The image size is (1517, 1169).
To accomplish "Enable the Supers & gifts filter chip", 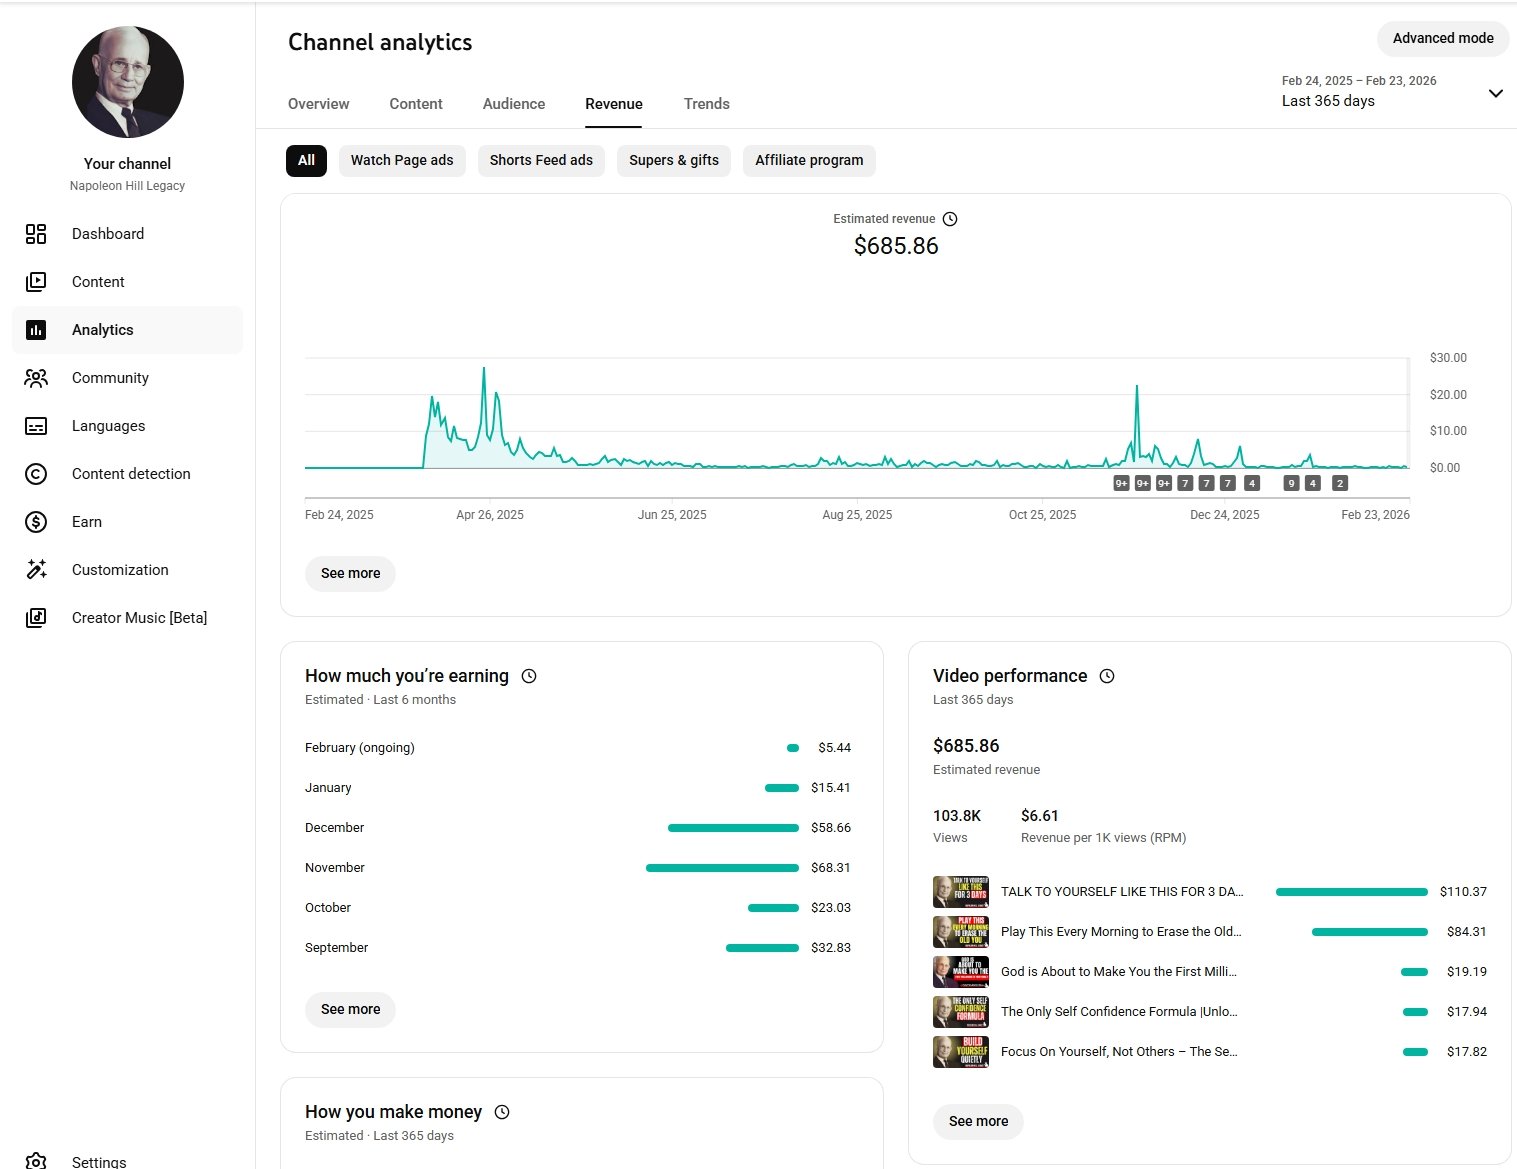I will coord(674,160).
